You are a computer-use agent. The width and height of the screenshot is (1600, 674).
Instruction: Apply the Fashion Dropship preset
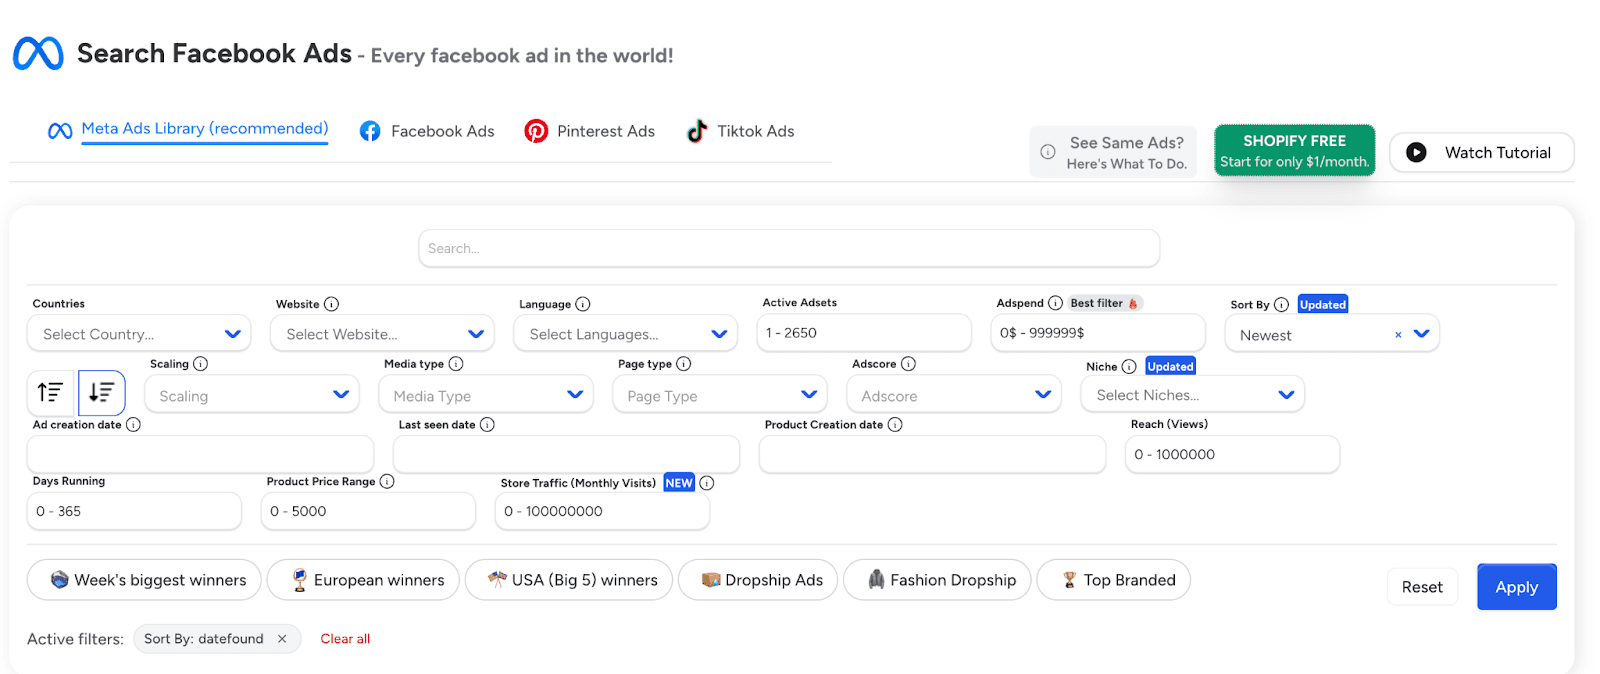937,580
